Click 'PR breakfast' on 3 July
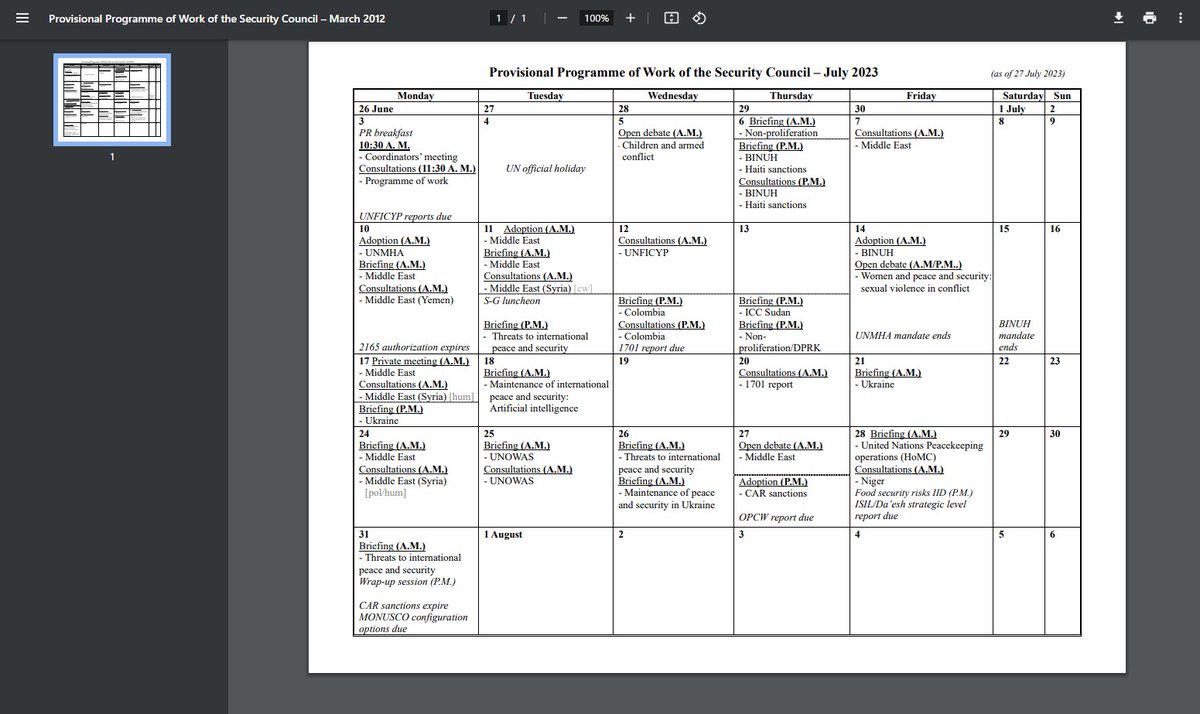Screen dimensions: 1200x714 385,133
